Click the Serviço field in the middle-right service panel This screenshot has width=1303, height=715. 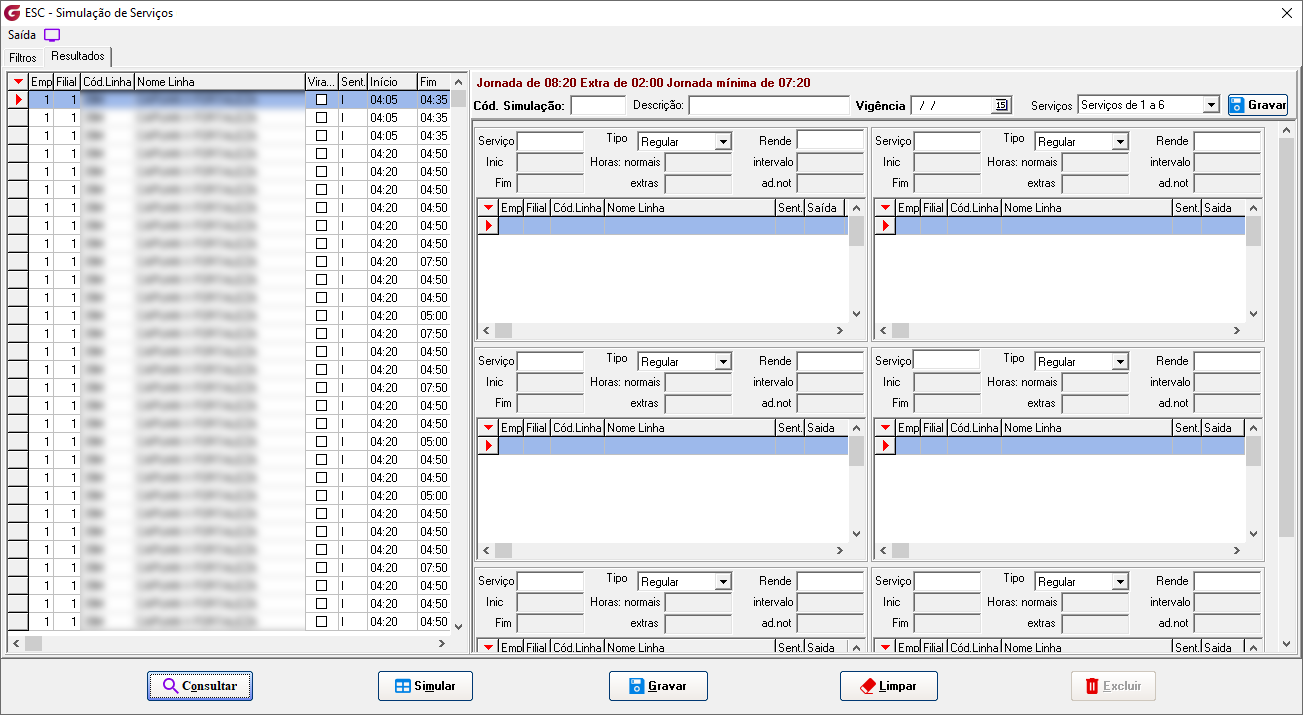point(947,361)
